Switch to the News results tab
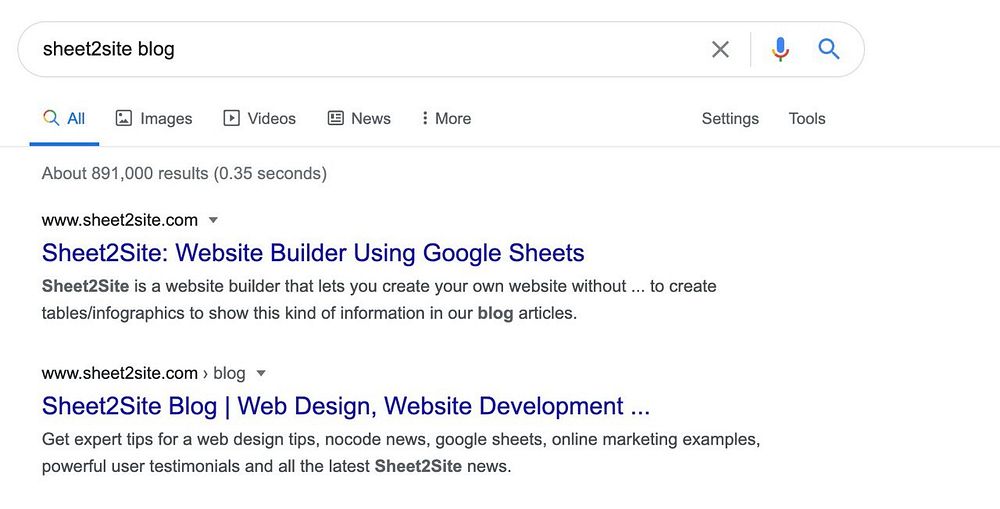This screenshot has height=509, width=1000. [x=370, y=118]
